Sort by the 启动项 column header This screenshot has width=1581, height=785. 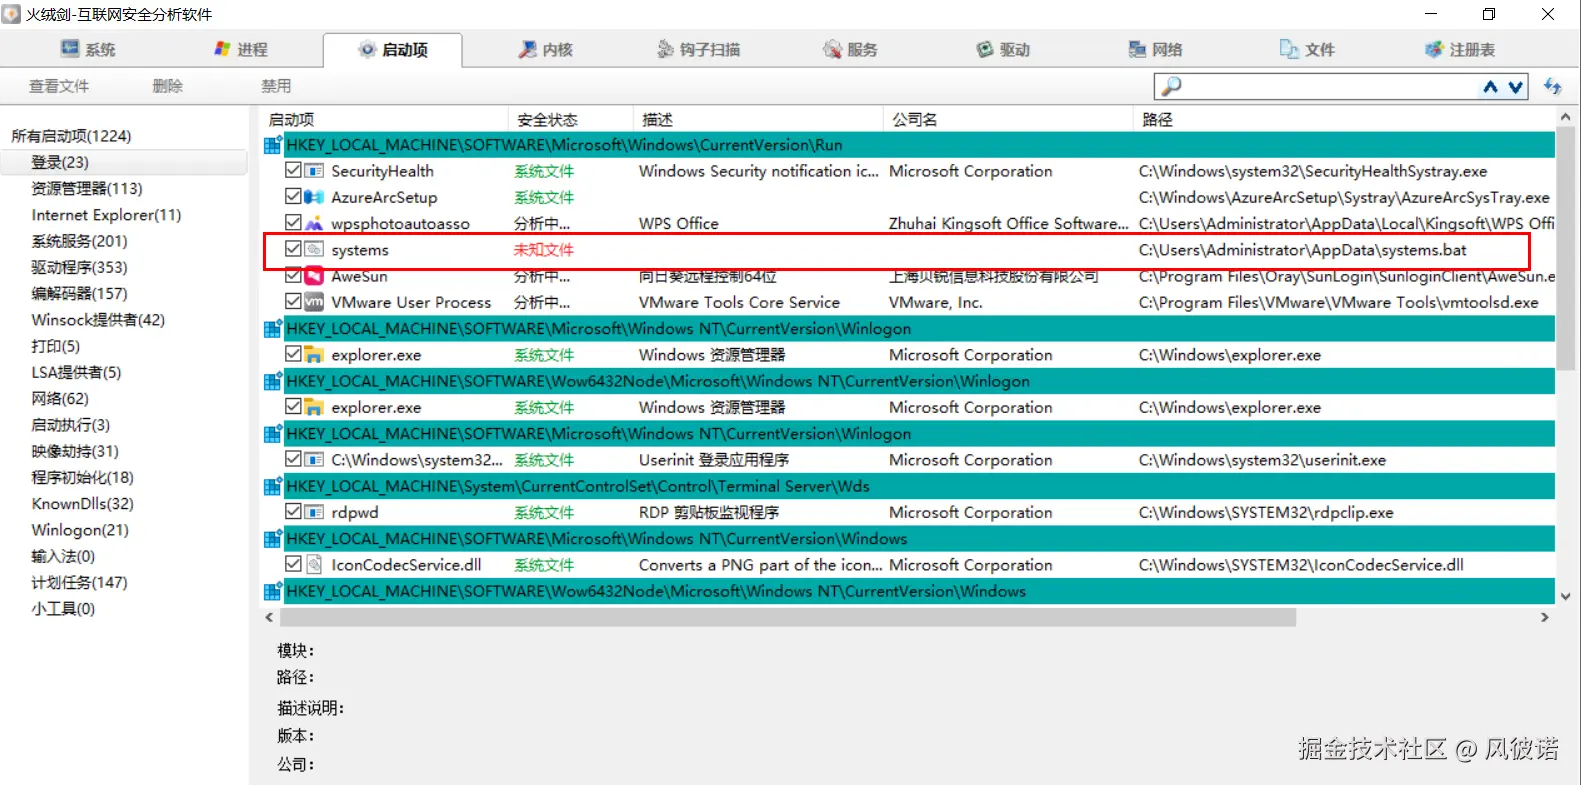pyautogui.click(x=291, y=119)
